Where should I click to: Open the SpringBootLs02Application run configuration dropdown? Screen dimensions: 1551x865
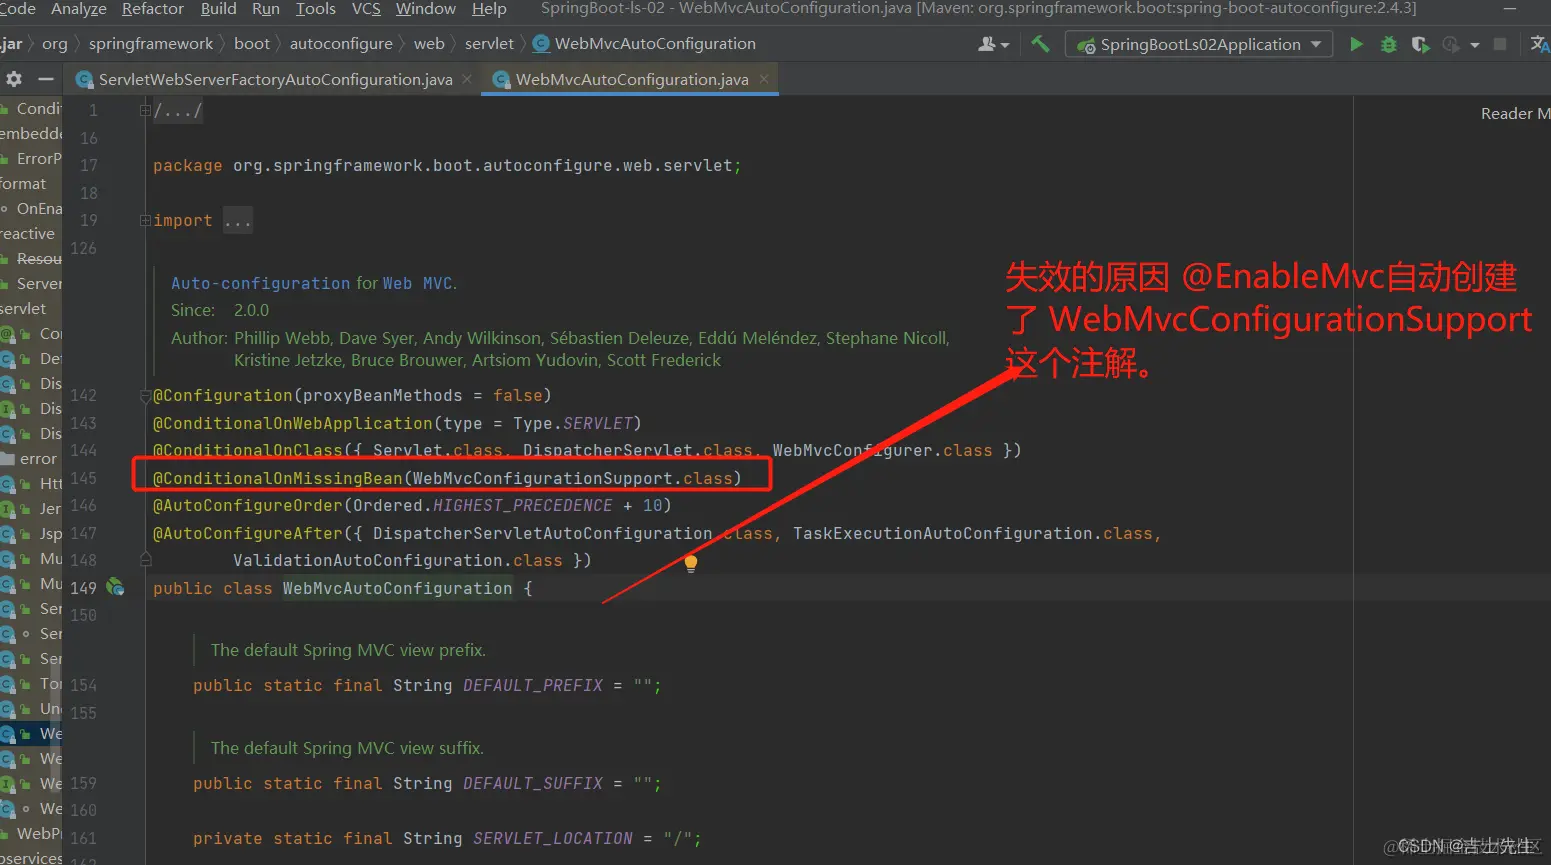coord(1200,44)
